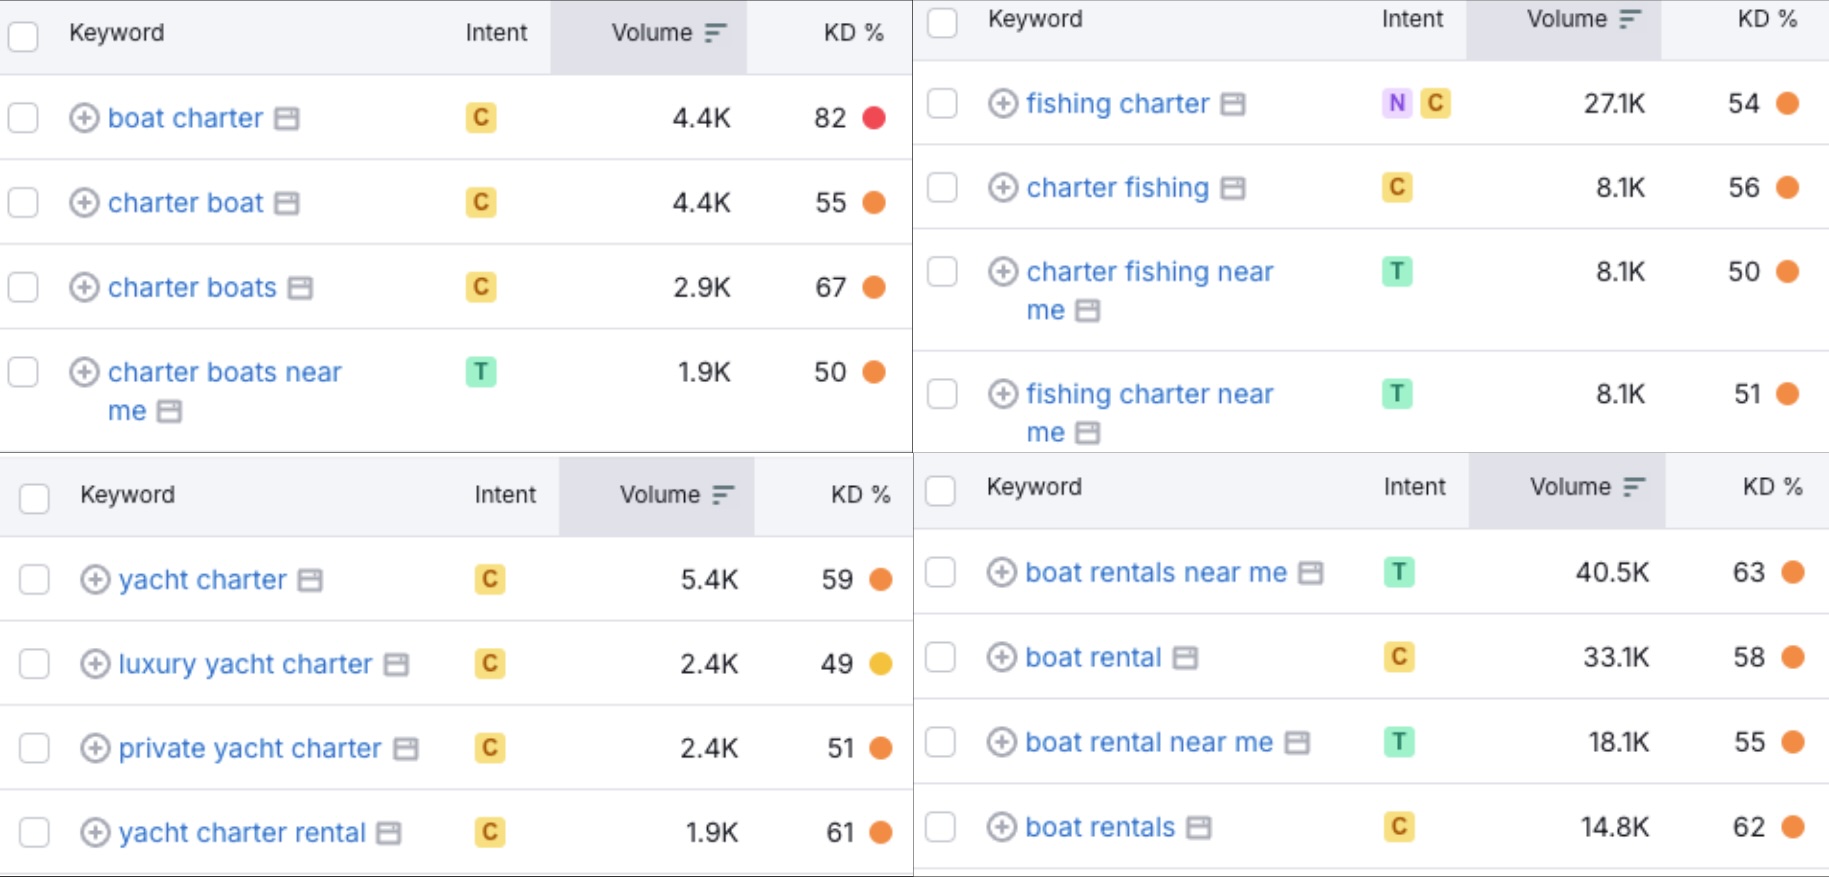Open the SERP icon next to boat rentals near me
Image resolution: width=1829 pixels, height=877 pixels.
click(1310, 573)
